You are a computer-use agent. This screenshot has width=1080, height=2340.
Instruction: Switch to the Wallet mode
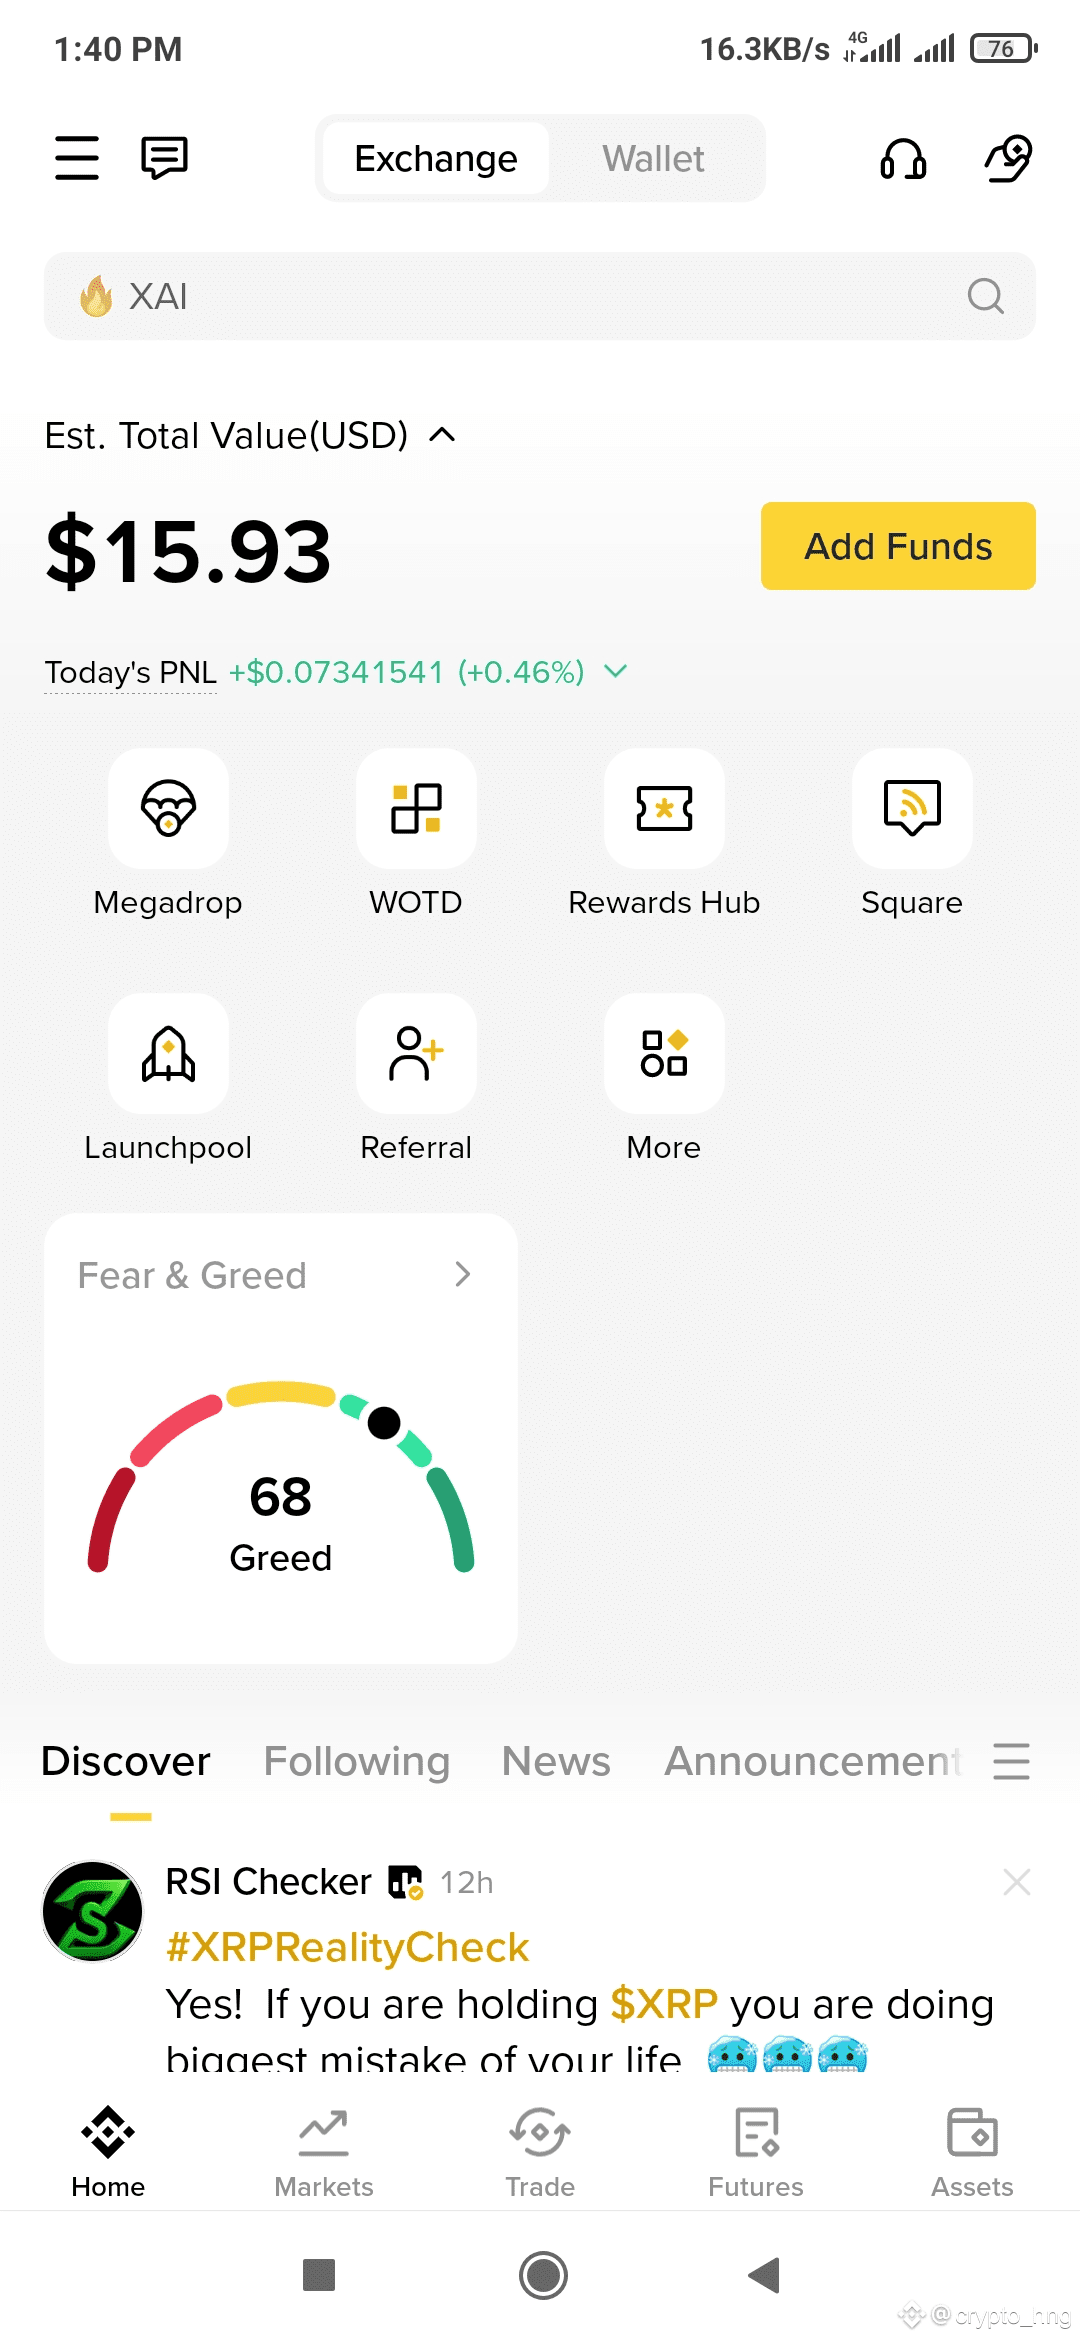click(x=653, y=158)
